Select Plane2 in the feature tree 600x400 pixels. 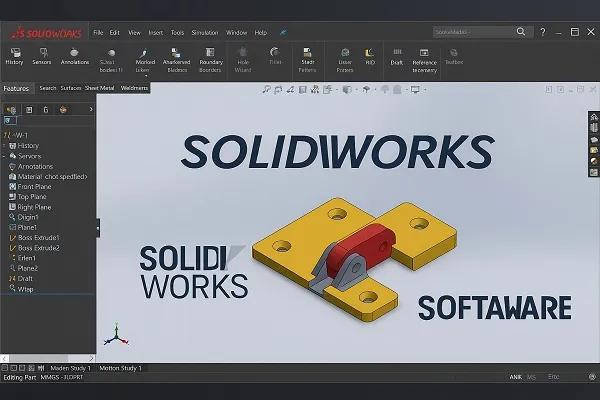[23, 268]
